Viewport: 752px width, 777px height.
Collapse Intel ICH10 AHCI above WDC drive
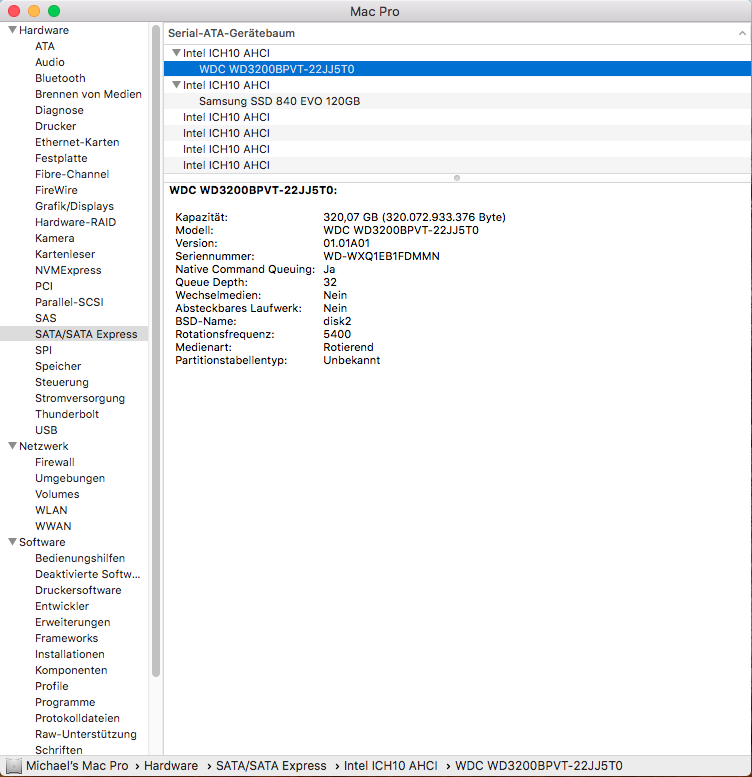pyautogui.click(x=176, y=53)
